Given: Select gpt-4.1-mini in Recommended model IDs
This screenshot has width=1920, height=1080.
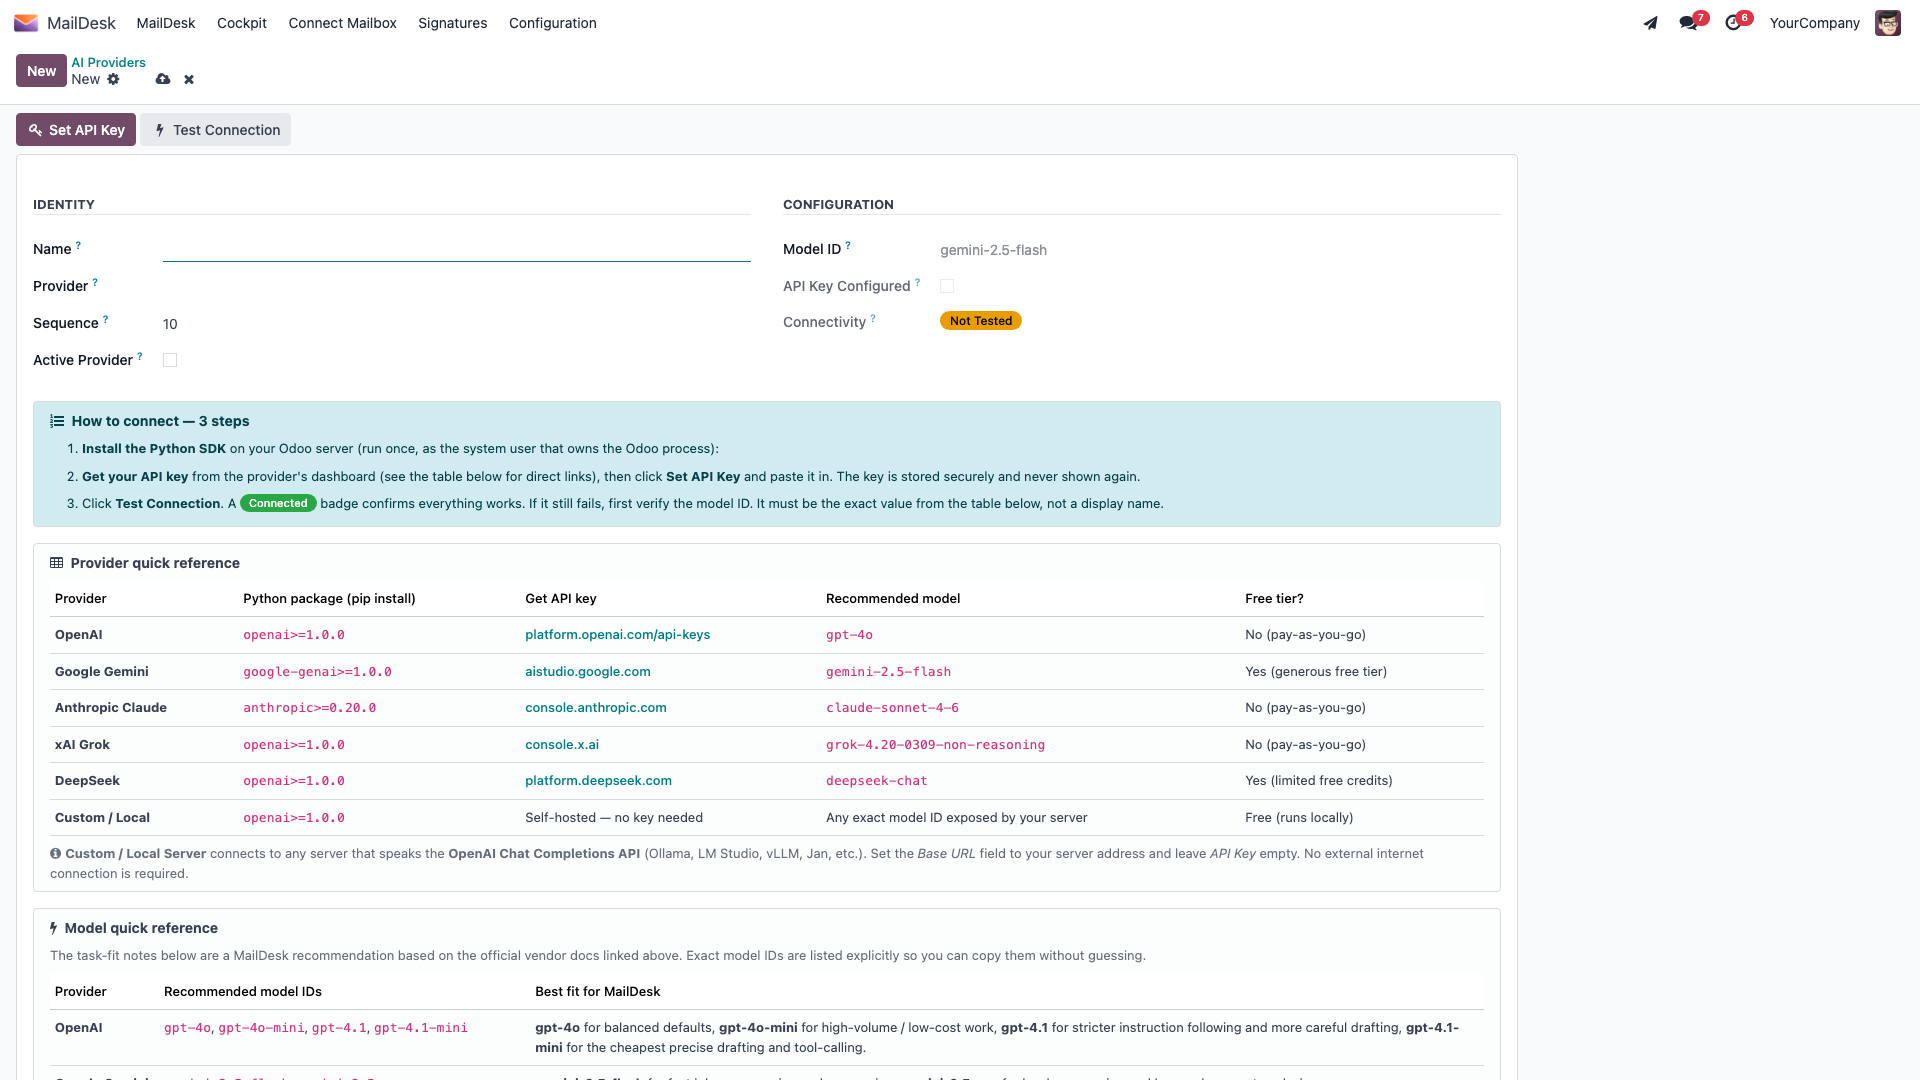Looking at the screenshot, I should (x=420, y=1028).
